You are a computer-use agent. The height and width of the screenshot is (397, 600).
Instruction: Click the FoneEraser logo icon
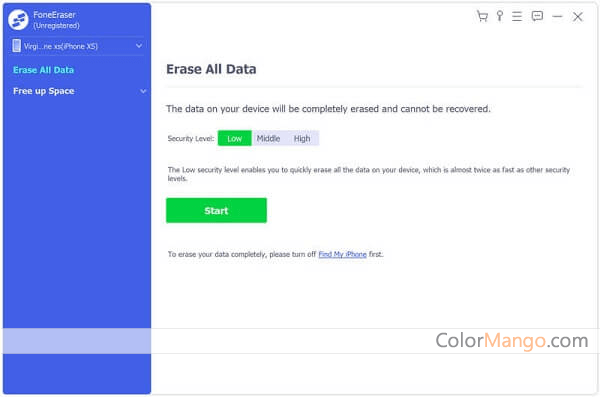coord(18,20)
